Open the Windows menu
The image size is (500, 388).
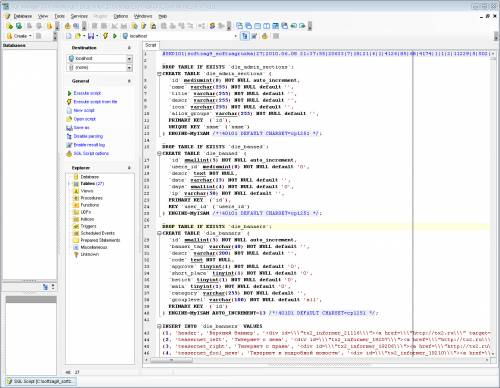(143, 16)
